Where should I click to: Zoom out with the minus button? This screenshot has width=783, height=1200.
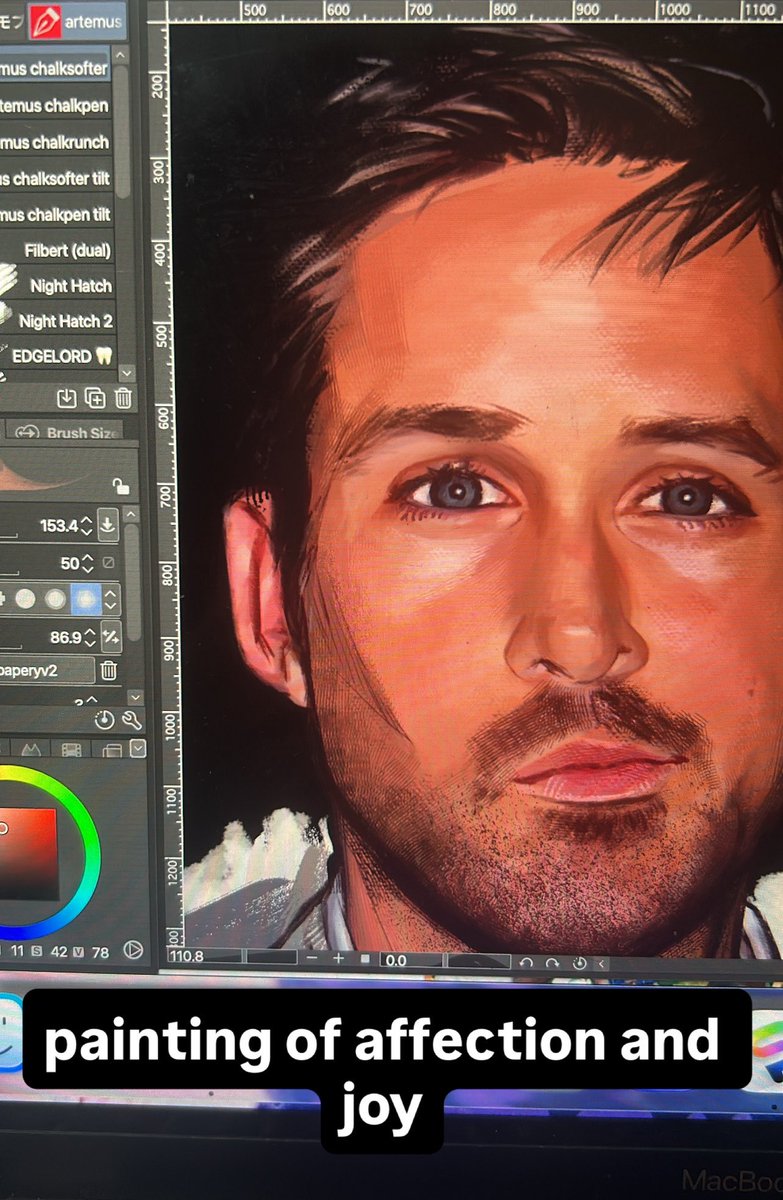[312, 960]
